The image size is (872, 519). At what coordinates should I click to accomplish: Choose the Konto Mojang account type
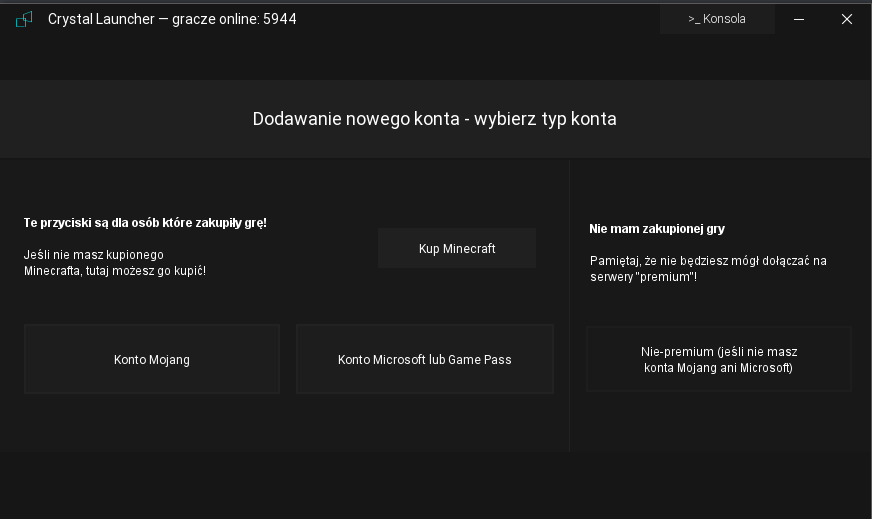click(x=152, y=359)
